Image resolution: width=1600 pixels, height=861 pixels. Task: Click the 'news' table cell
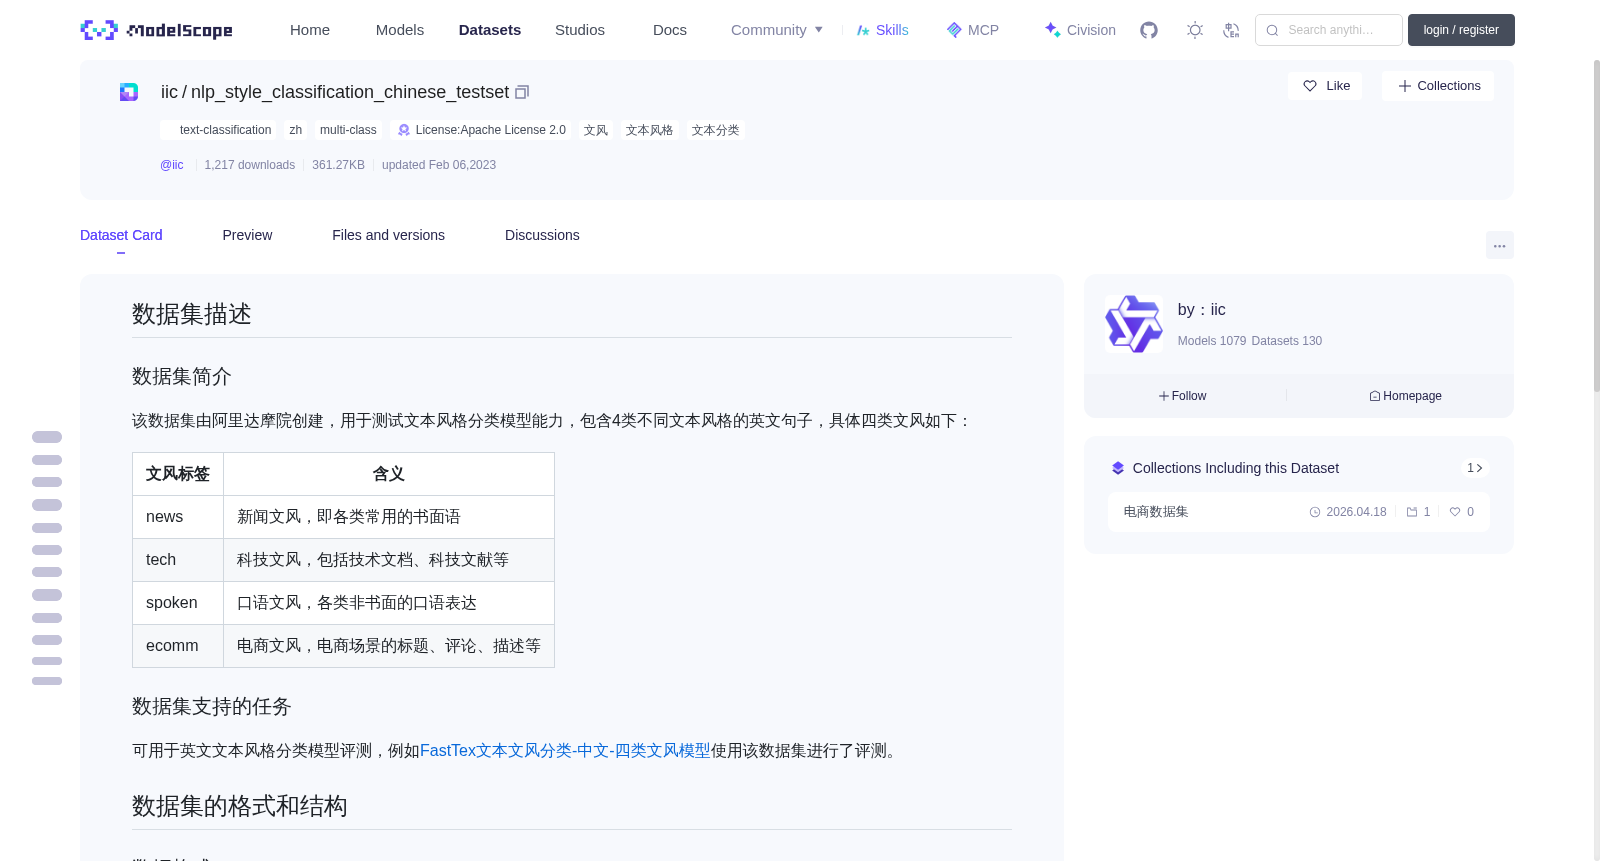(x=178, y=517)
